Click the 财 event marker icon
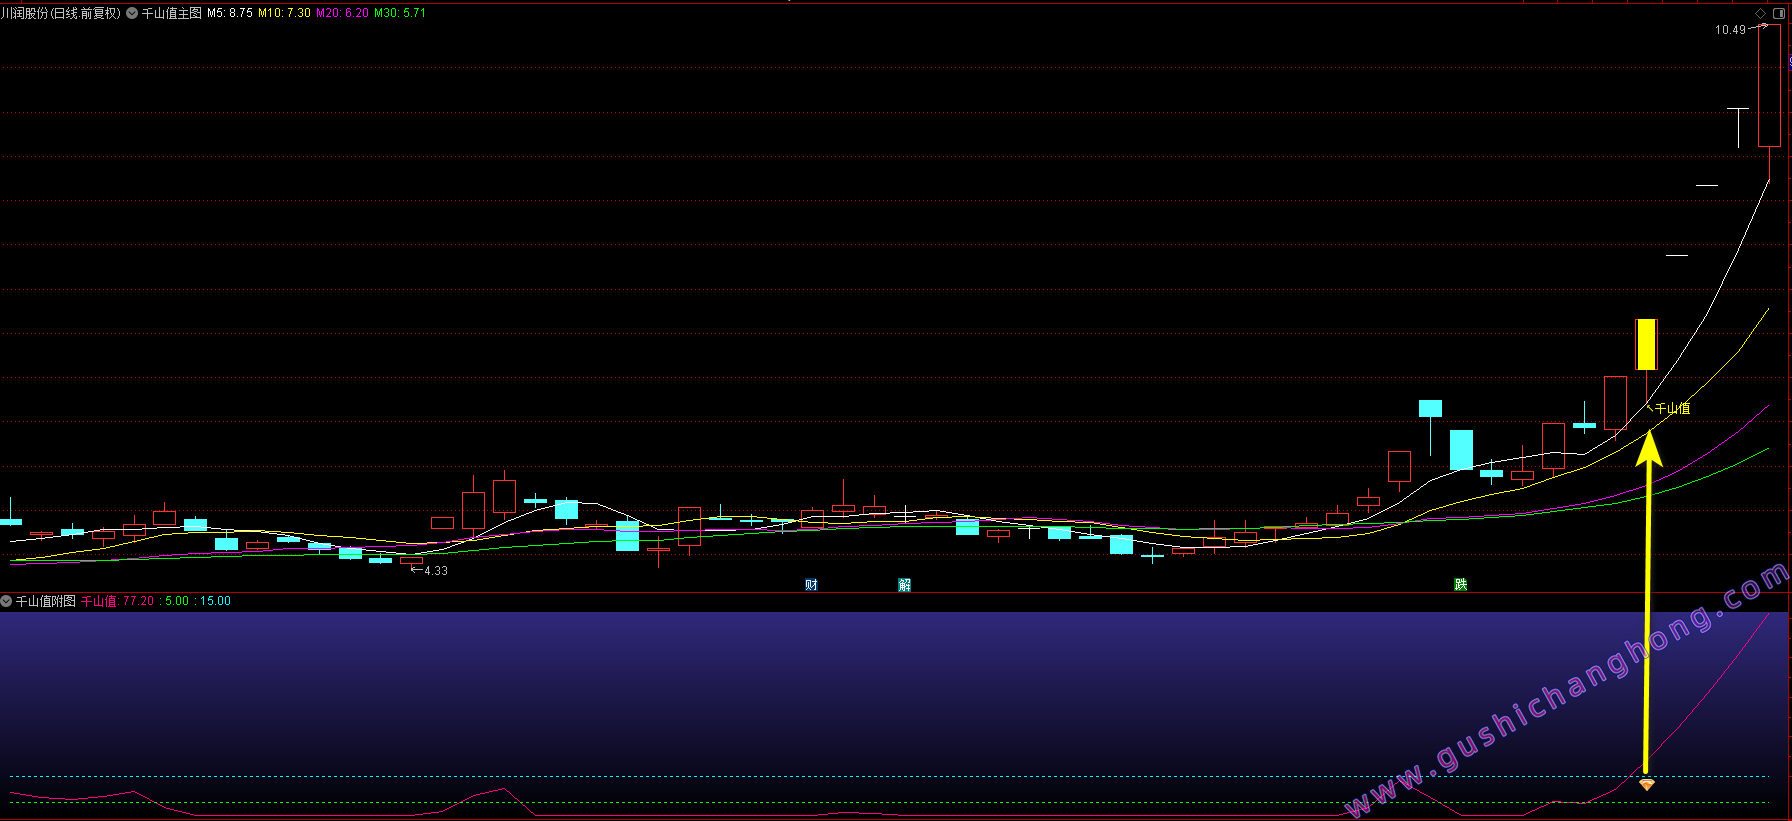The height and width of the screenshot is (821, 1792). pyautogui.click(x=811, y=584)
